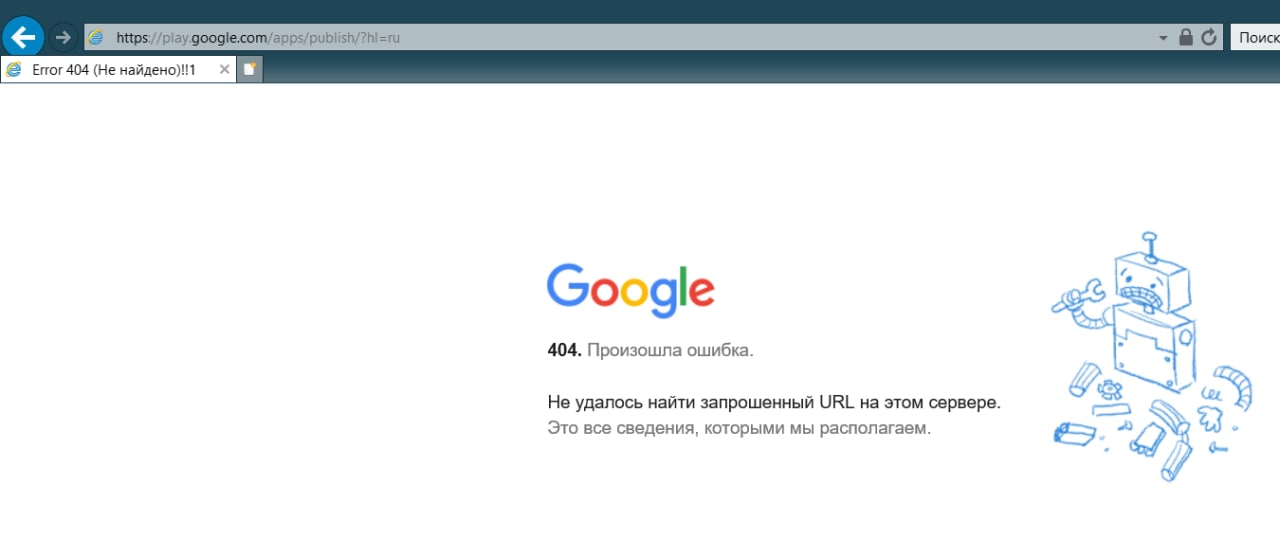The width and height of the screenshot is (1280, 556).
Task: Open the address bar autocomplete dropdown arrow
Action: coord(1163,38)
